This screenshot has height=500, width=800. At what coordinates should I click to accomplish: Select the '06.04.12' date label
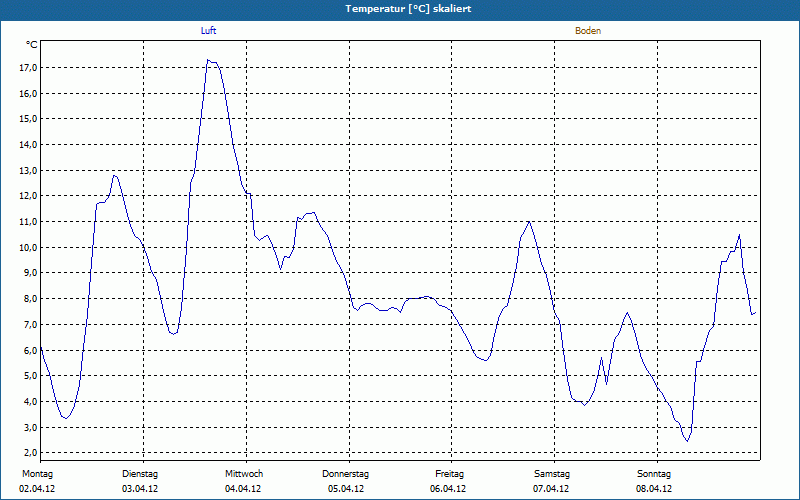coord(448,489)
